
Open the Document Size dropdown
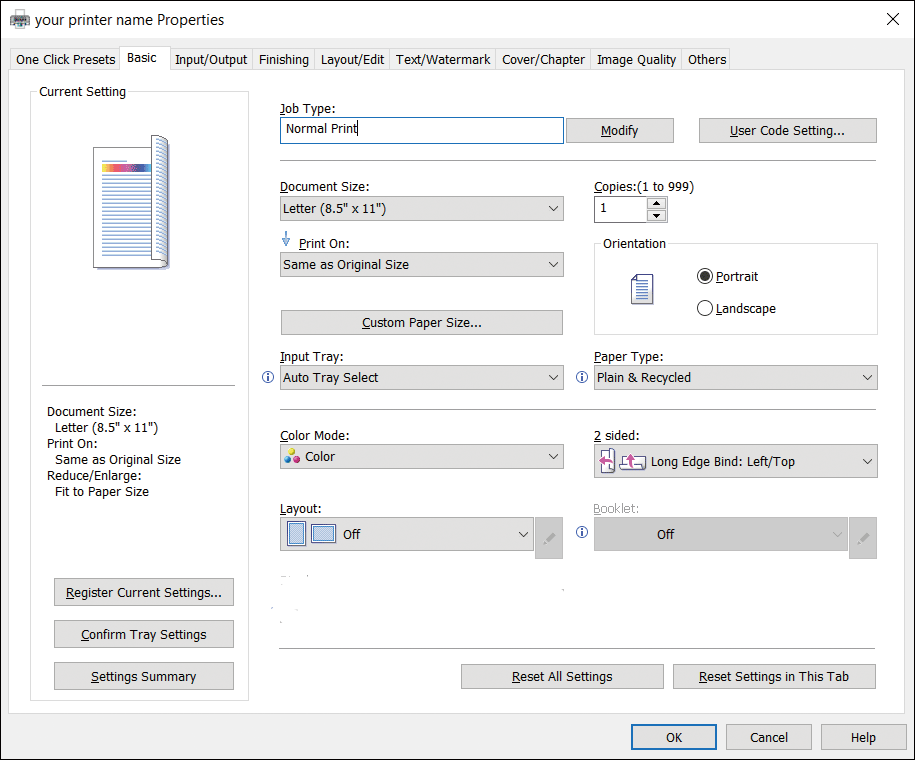[421, 209]
